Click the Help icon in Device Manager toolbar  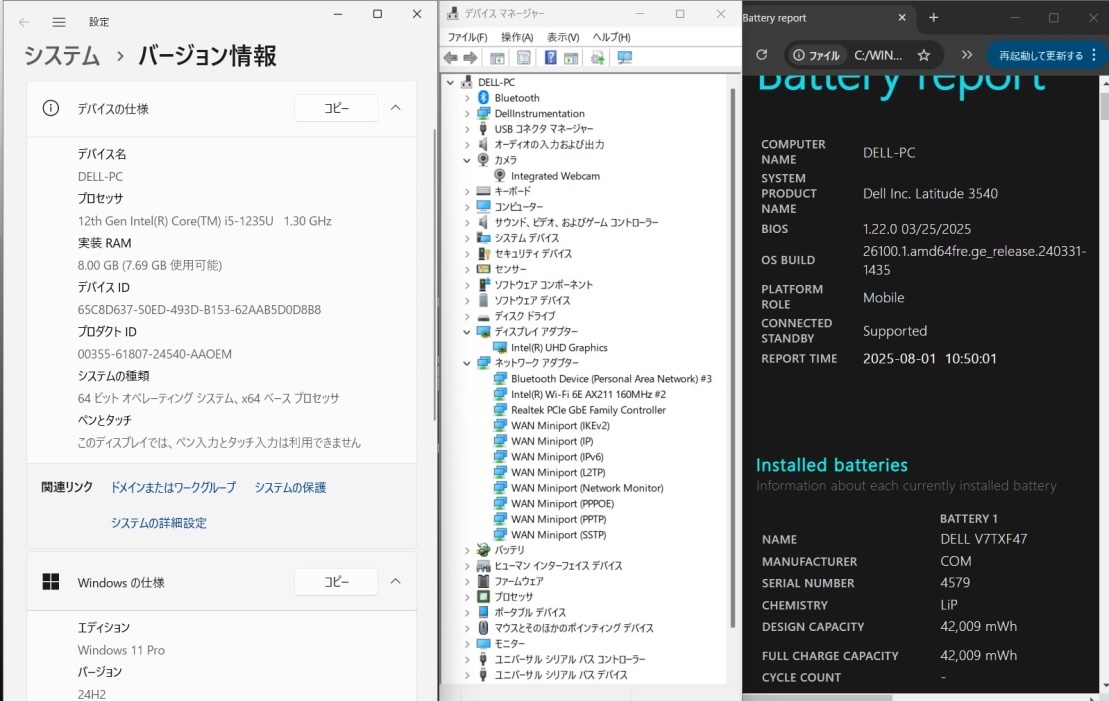550,58
